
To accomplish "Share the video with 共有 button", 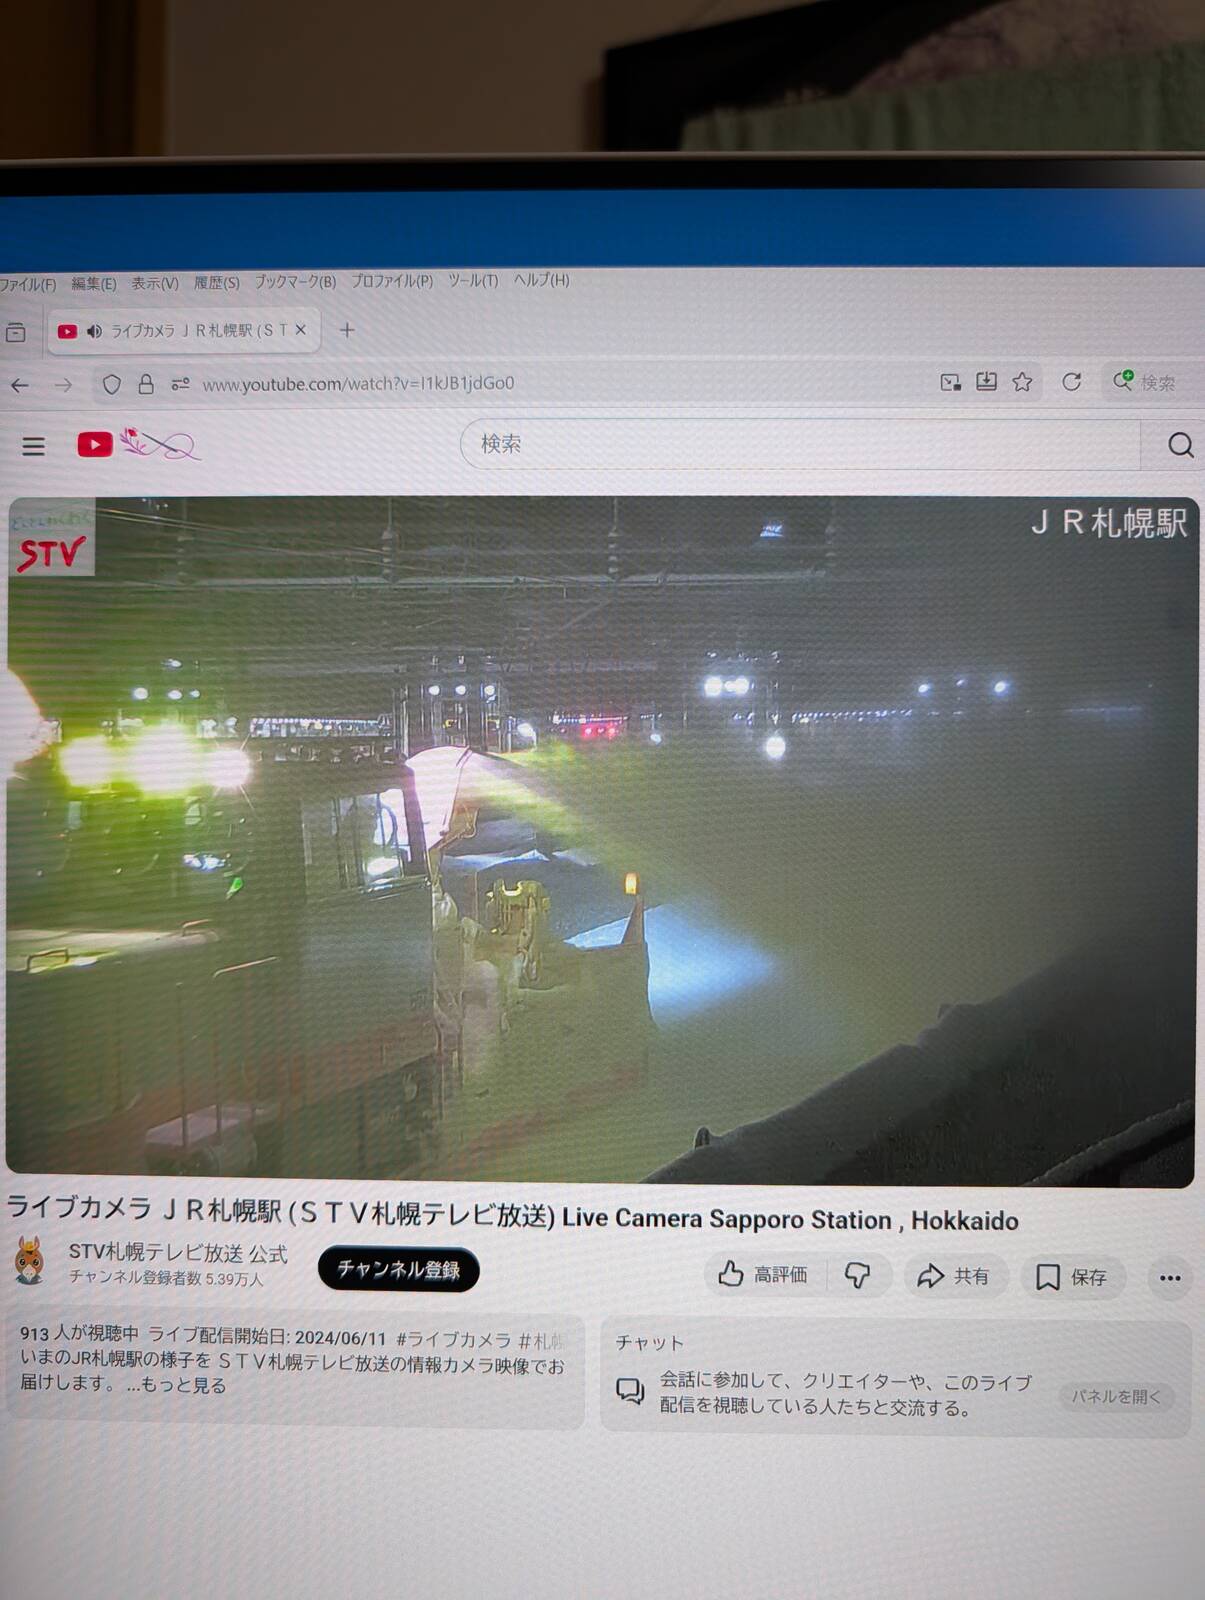I will pos(954,1276).
